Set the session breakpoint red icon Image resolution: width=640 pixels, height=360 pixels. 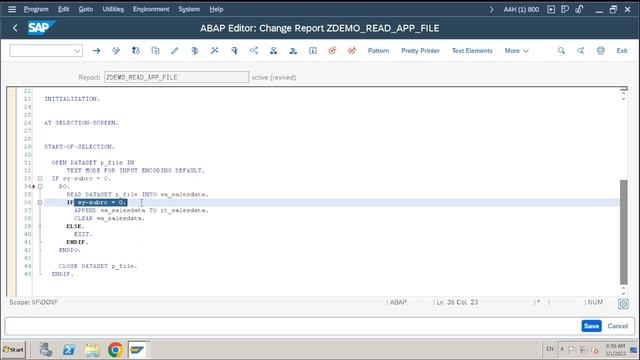click(x=332, y=51)
